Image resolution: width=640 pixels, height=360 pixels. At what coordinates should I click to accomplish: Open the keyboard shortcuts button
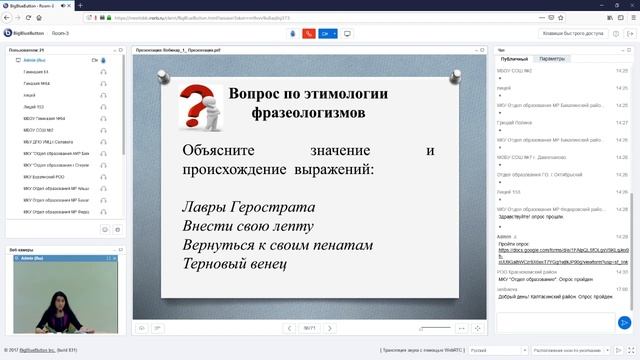pos(573,33)
